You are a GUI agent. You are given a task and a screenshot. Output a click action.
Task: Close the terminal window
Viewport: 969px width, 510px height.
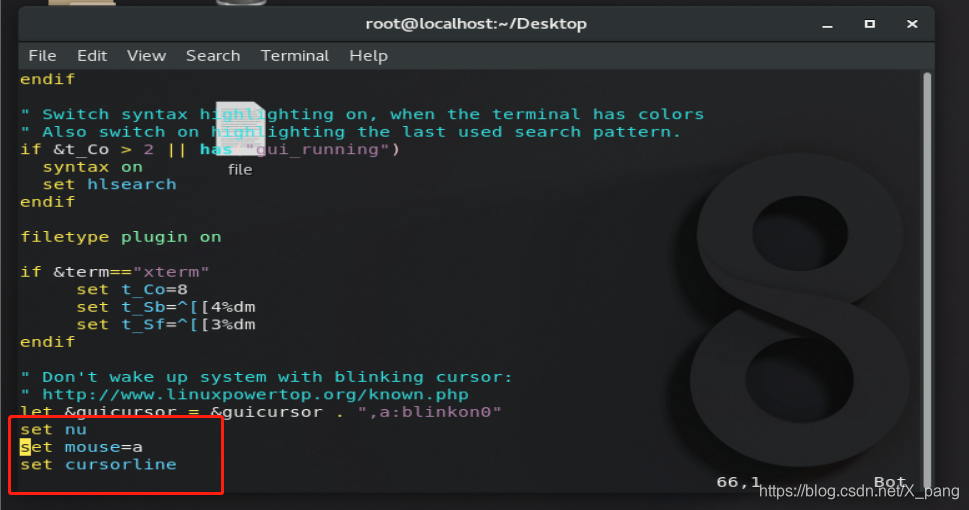click(x=912, y=24)
